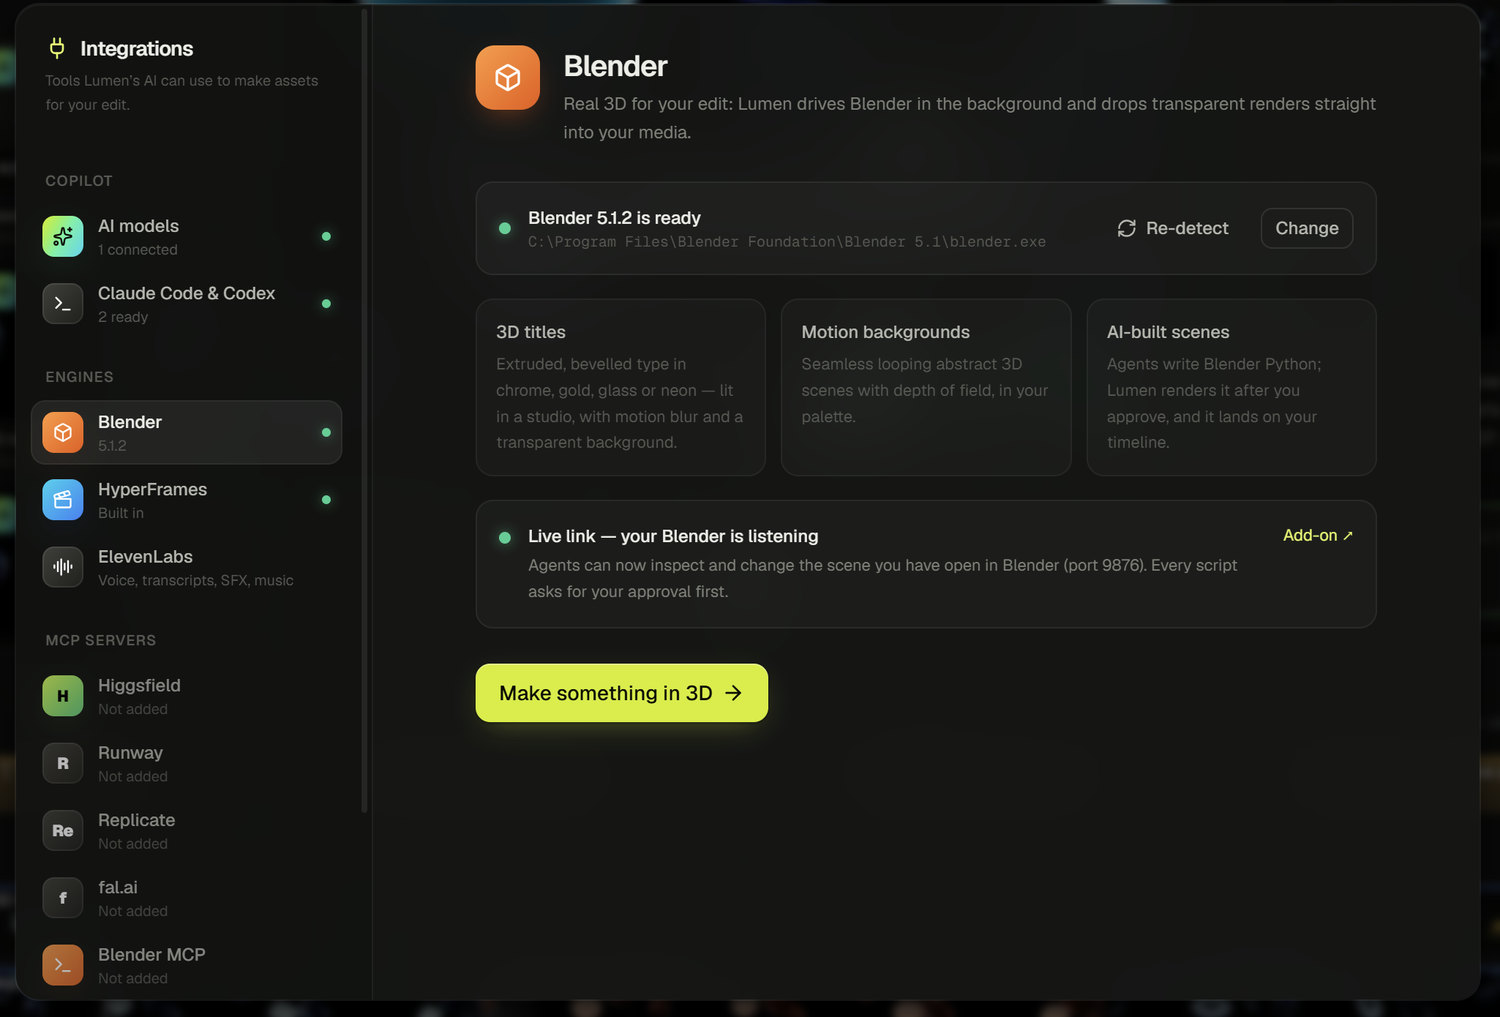Click the sidebar vertical scrollbar
This screenshot has height=1017, width=1500.
(364, 410)
